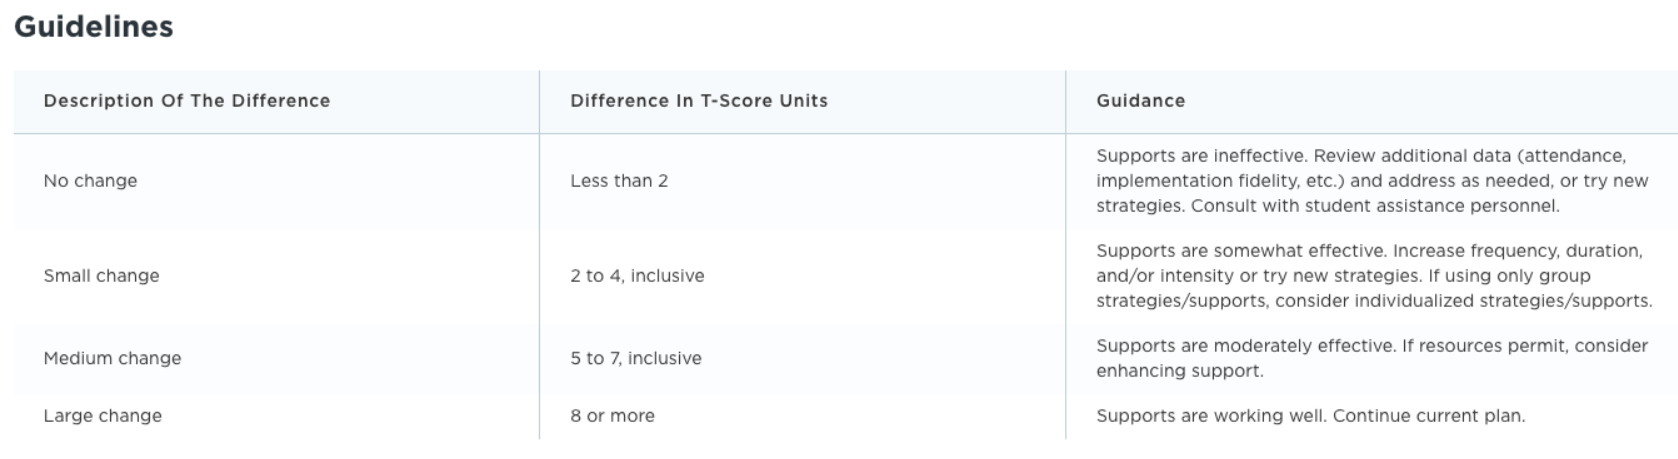The image size is (1678, 459).
Task: Click the Guidelines heading
Action: pyautogui.click(x=93, y=27)
